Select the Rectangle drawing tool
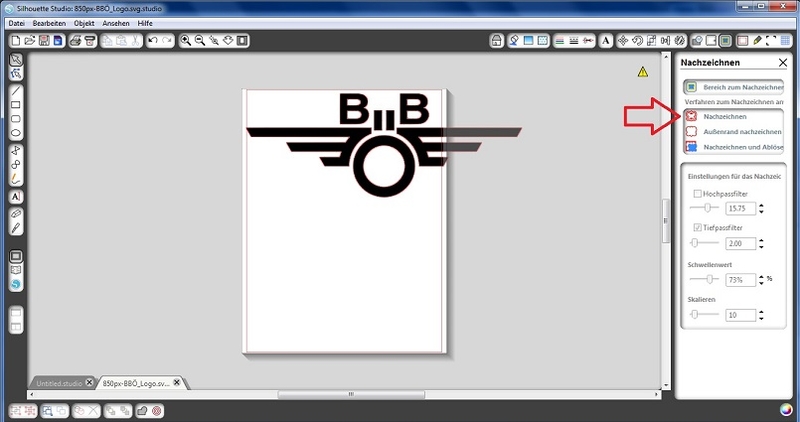Viewport: 800px width, 422px height. [16, 104]
